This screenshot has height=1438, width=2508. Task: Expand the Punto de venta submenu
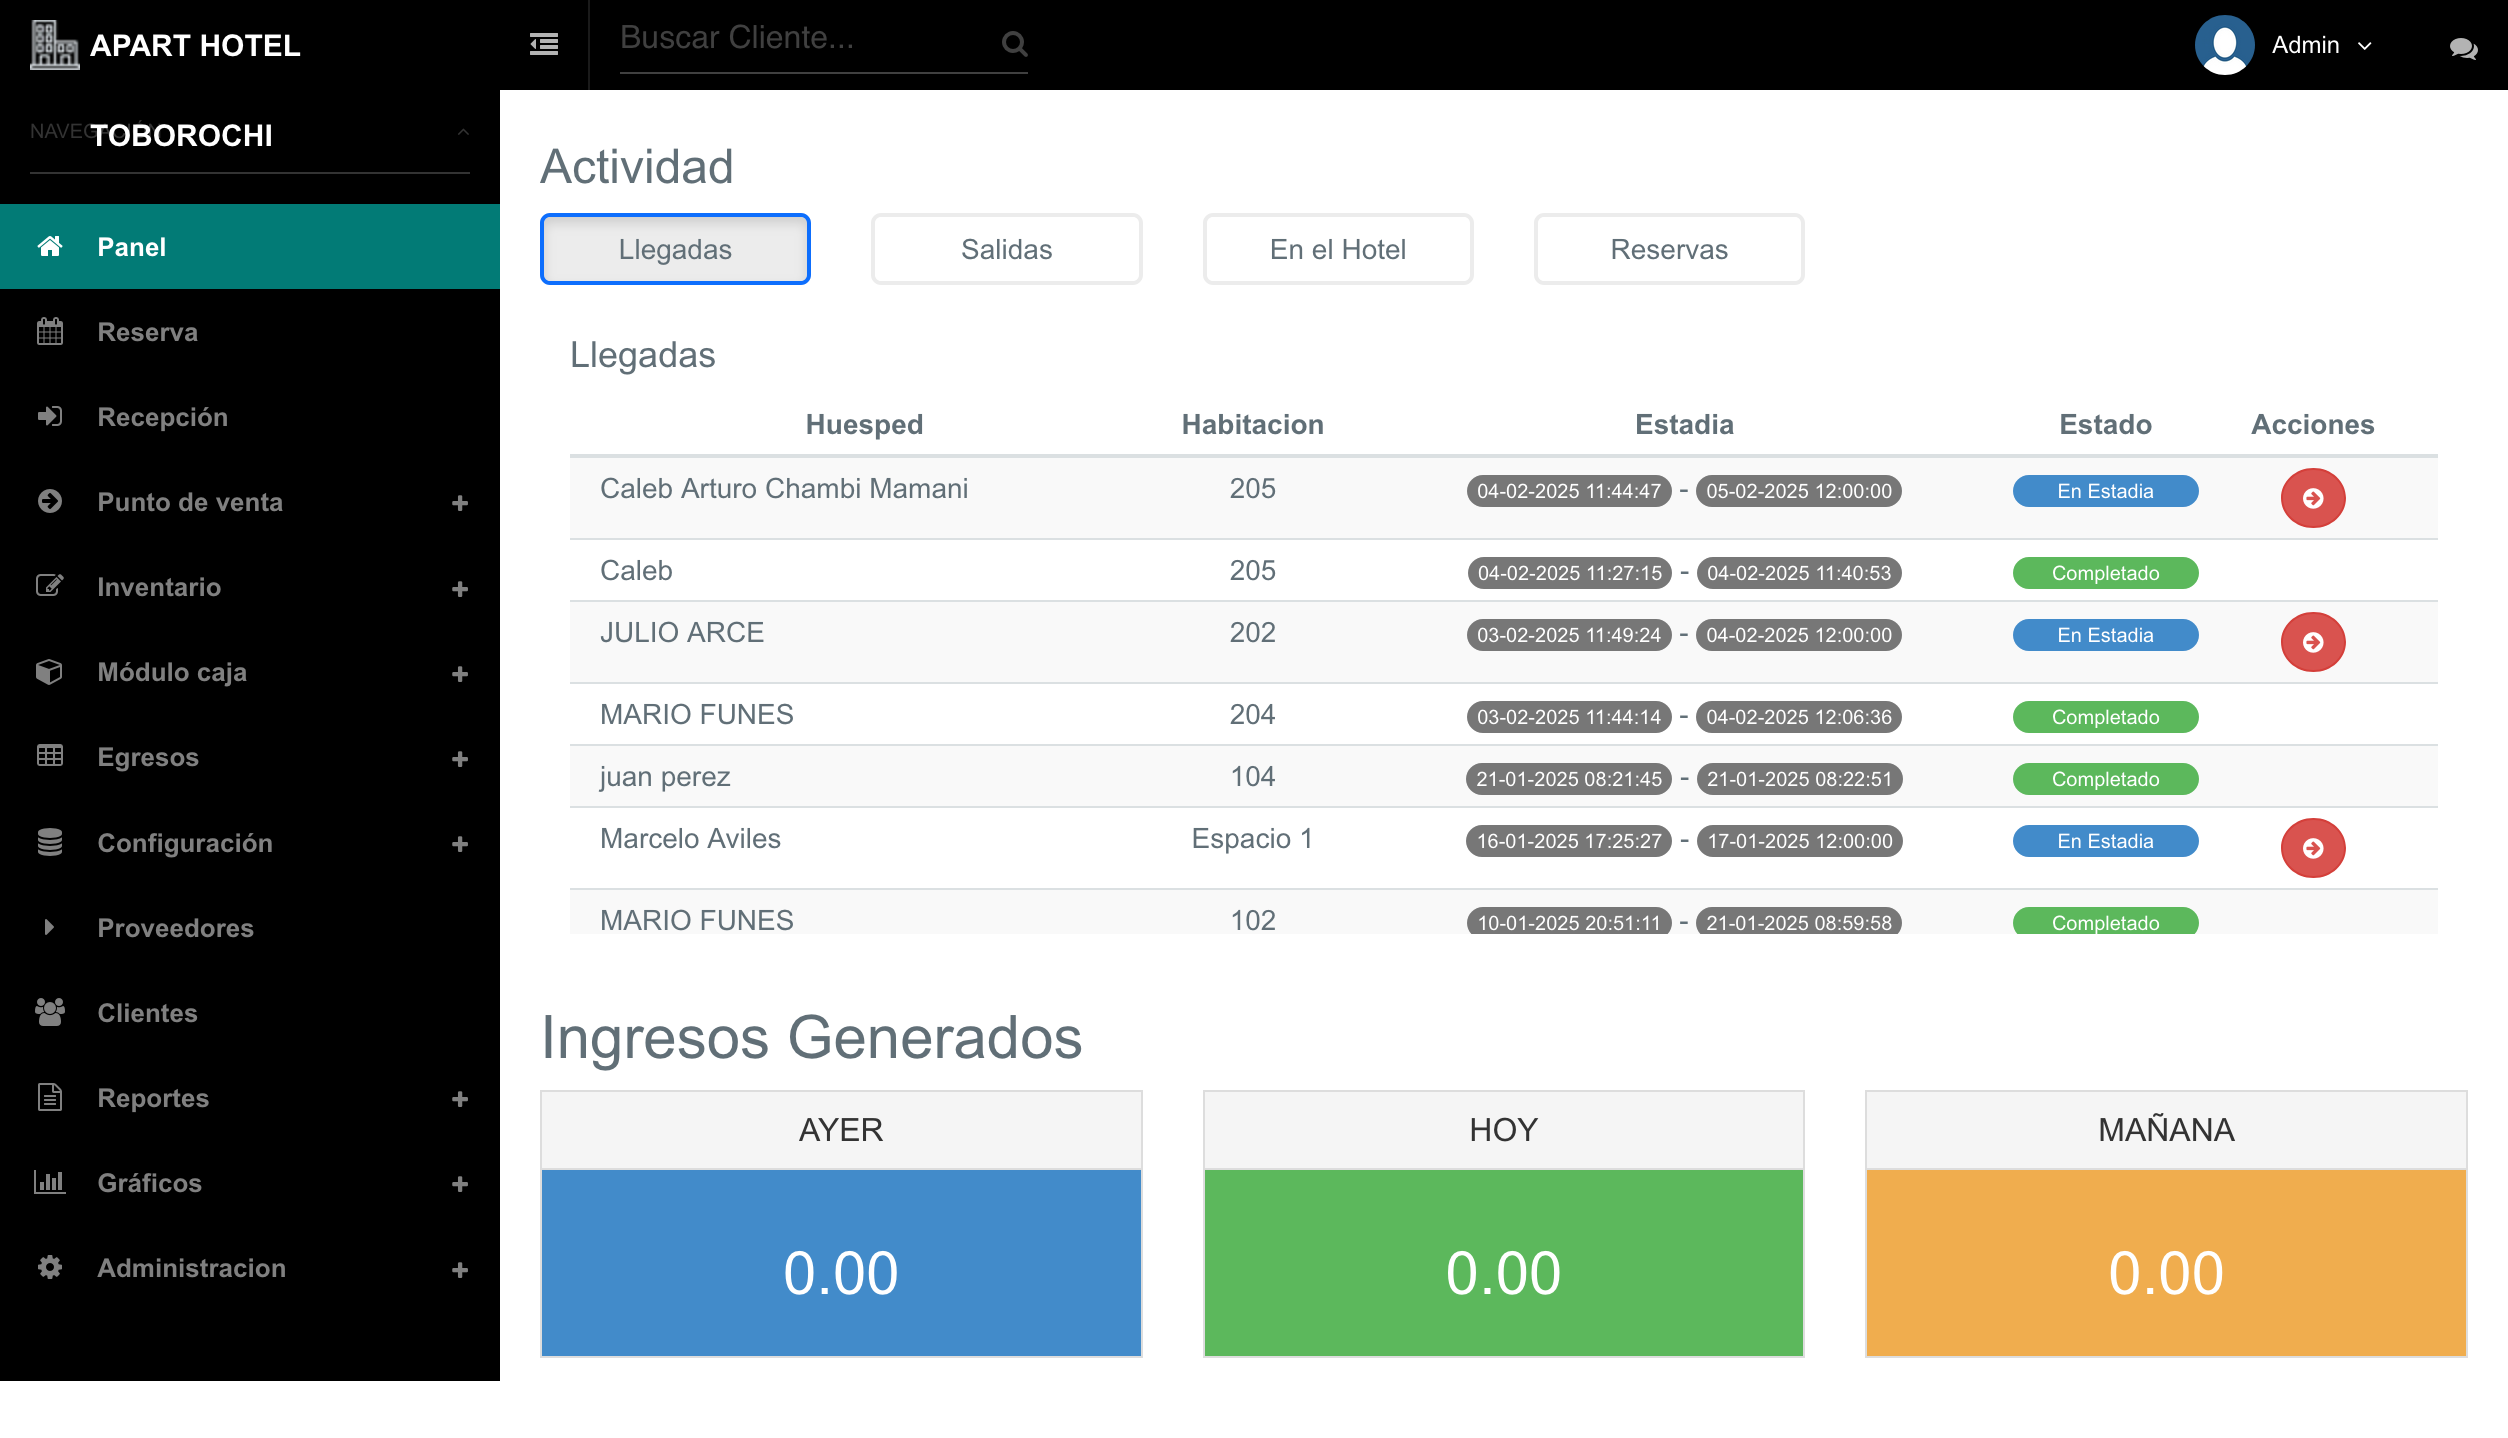(460, 503)
